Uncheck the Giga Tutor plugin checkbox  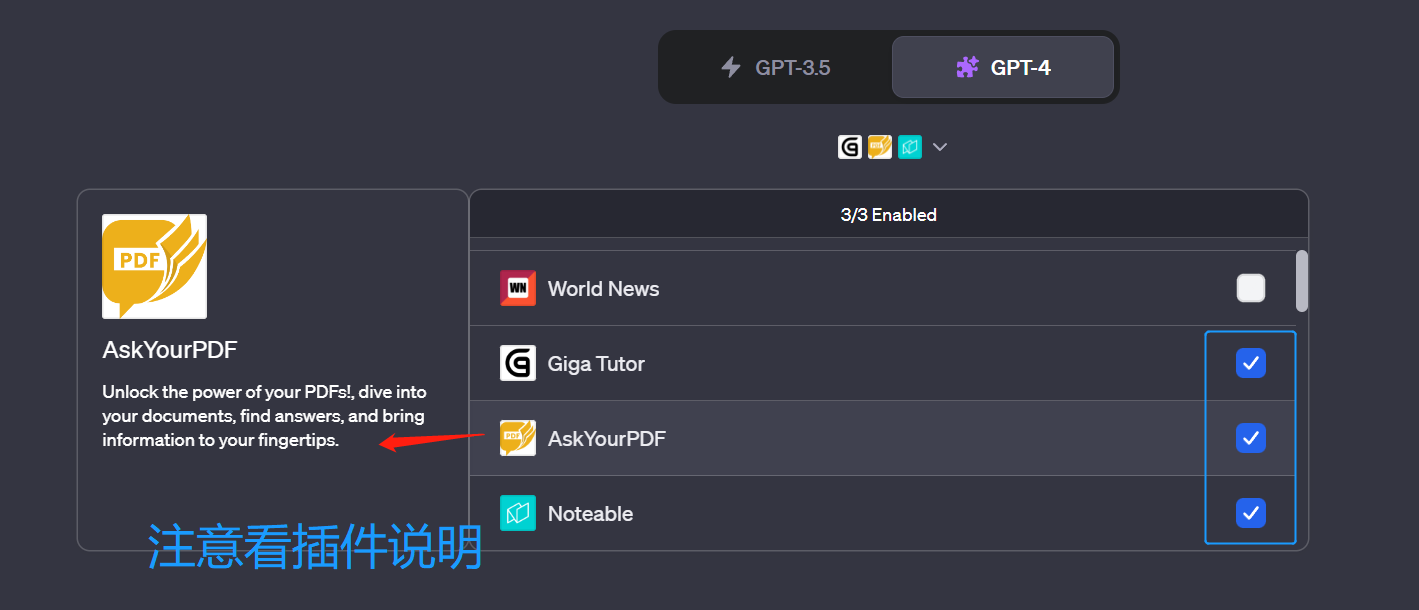pyautogui.click(x=1251, y=363)
